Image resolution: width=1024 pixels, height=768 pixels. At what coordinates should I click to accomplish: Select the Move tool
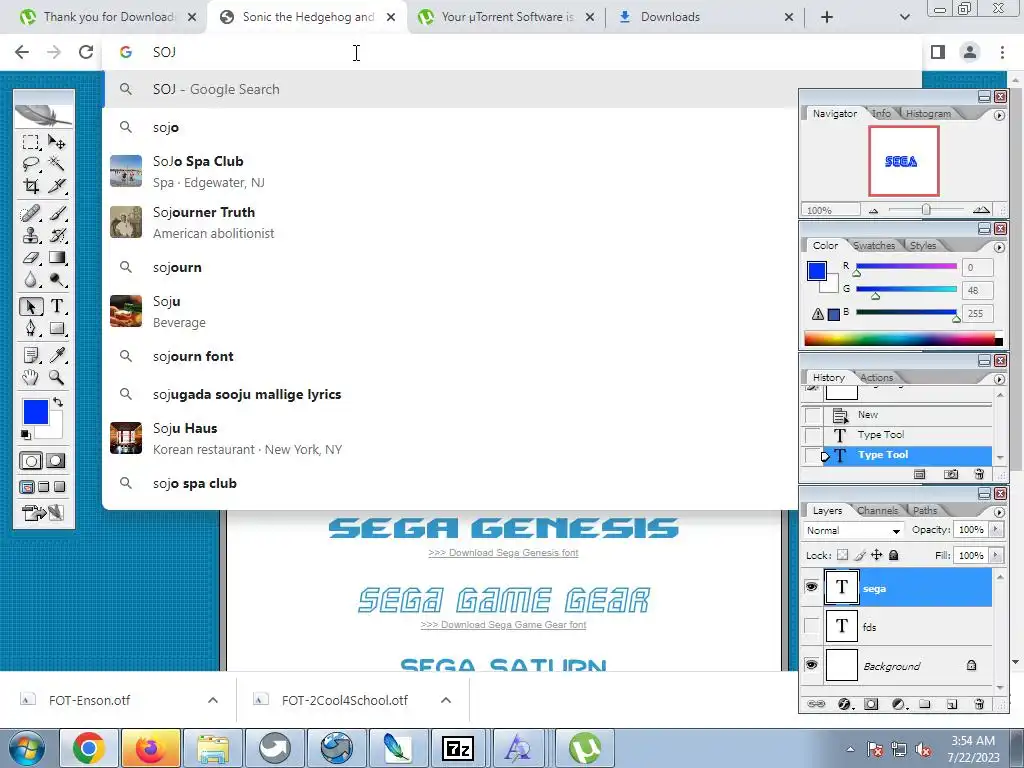[x=57, y=142]
